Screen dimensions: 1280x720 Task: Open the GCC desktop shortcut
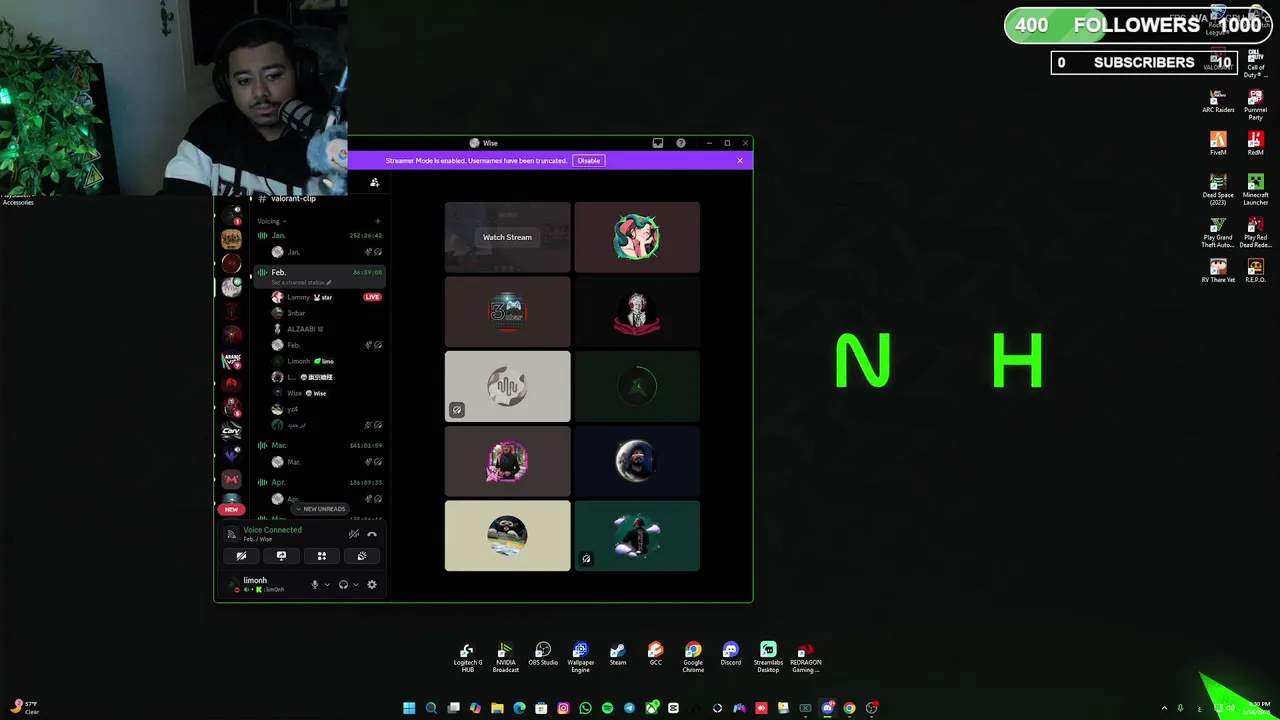(655, 654)
